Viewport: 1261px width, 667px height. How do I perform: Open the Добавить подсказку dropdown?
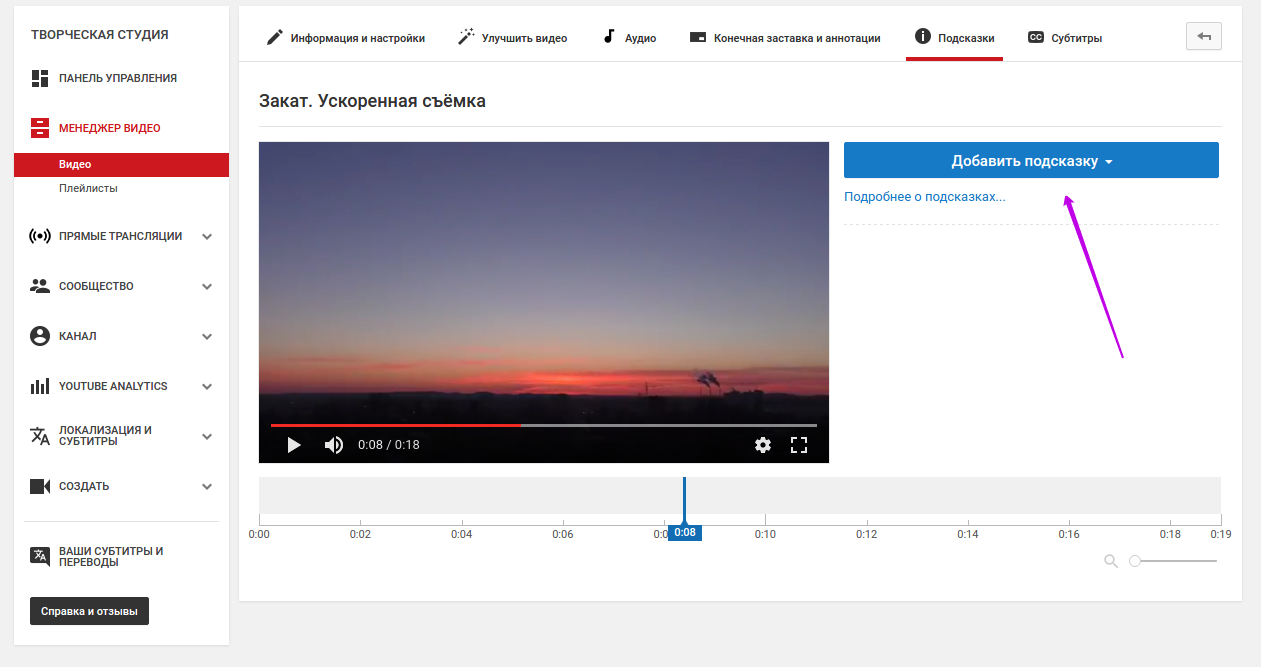(x=1031, y=161)
